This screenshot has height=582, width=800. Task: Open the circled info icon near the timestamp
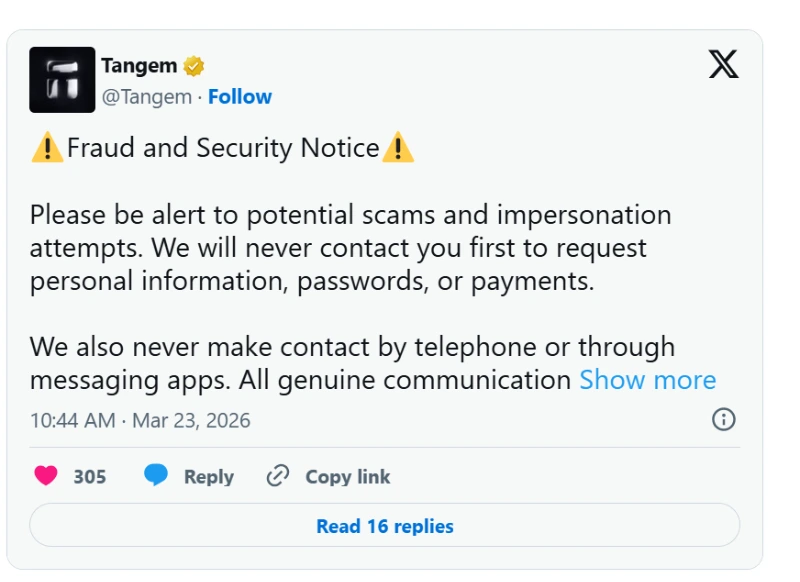[723, 419]
